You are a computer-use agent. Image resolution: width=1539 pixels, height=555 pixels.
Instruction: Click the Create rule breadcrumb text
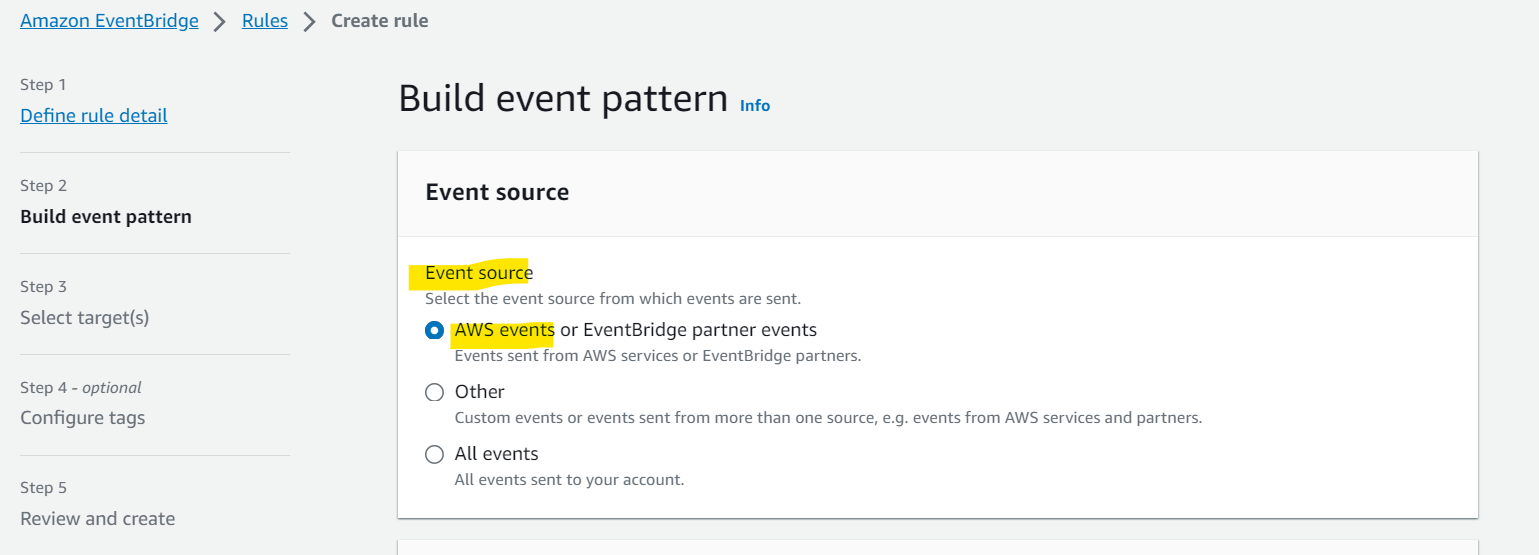point(380,21)
